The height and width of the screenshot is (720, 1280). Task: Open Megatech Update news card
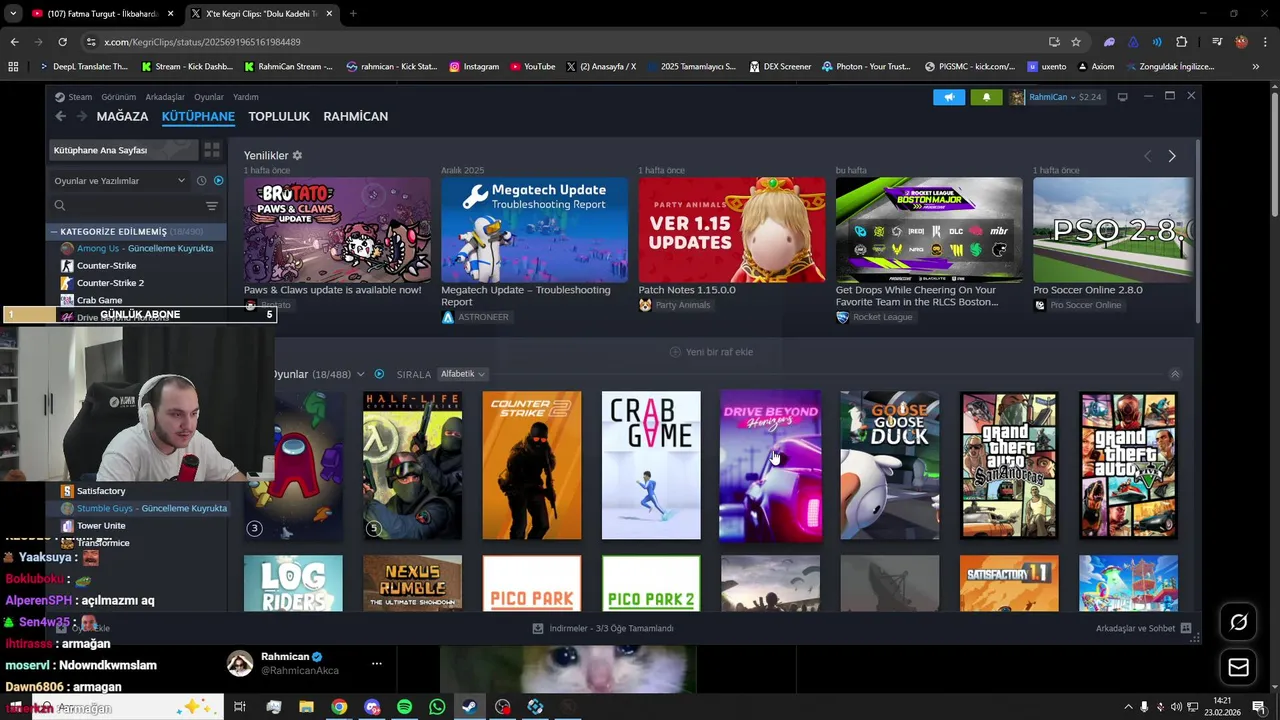(x=534, y=231)
